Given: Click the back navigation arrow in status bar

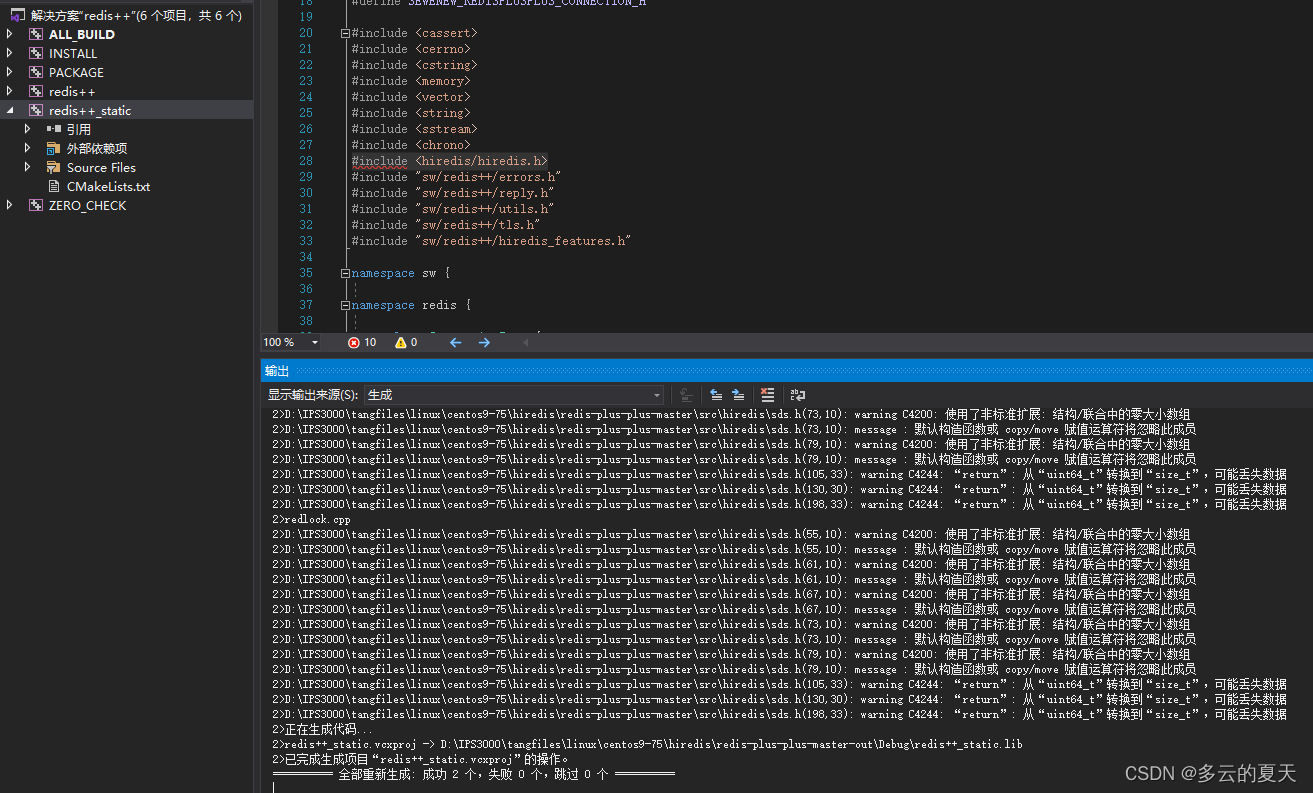Looking at the screenshot, I should [x=455, y=341].
